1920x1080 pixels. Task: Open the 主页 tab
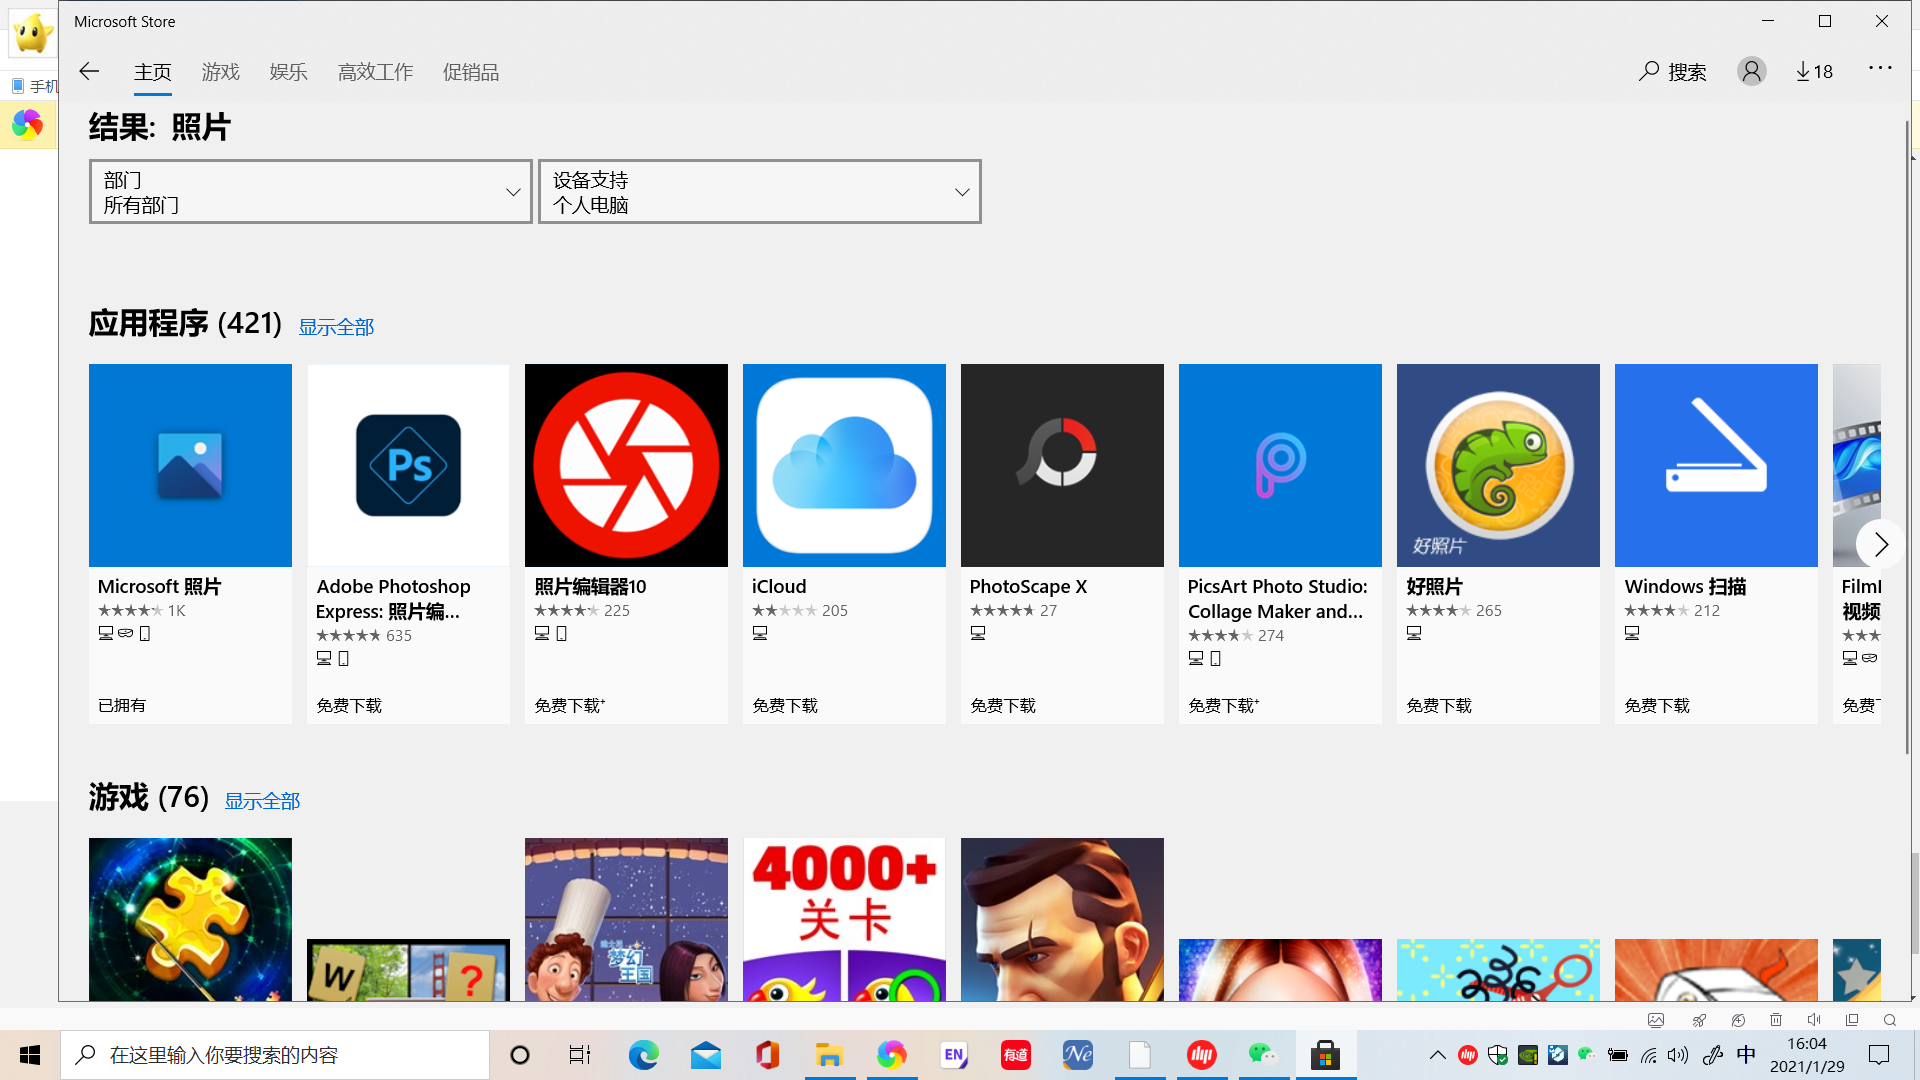coord(153,72)
